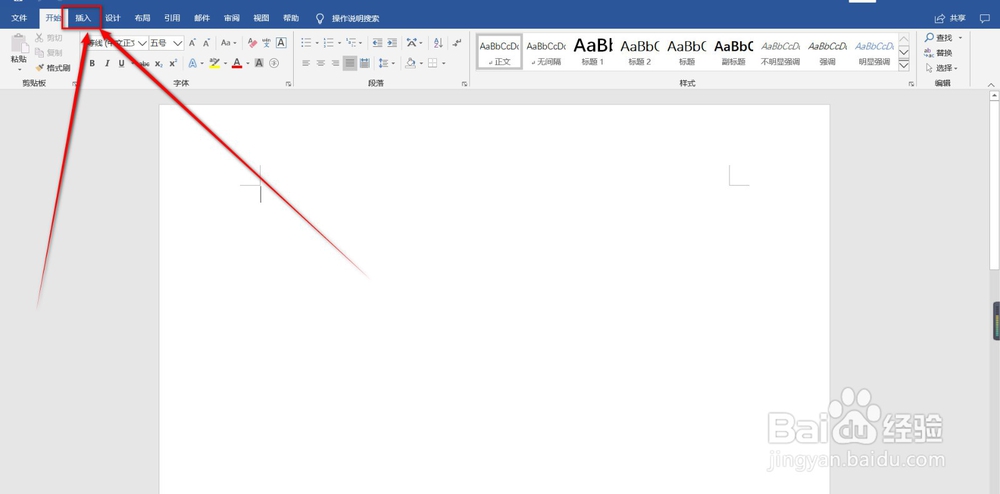
Task: Switch to the References (引用) tab
Action: click(172, 18)
